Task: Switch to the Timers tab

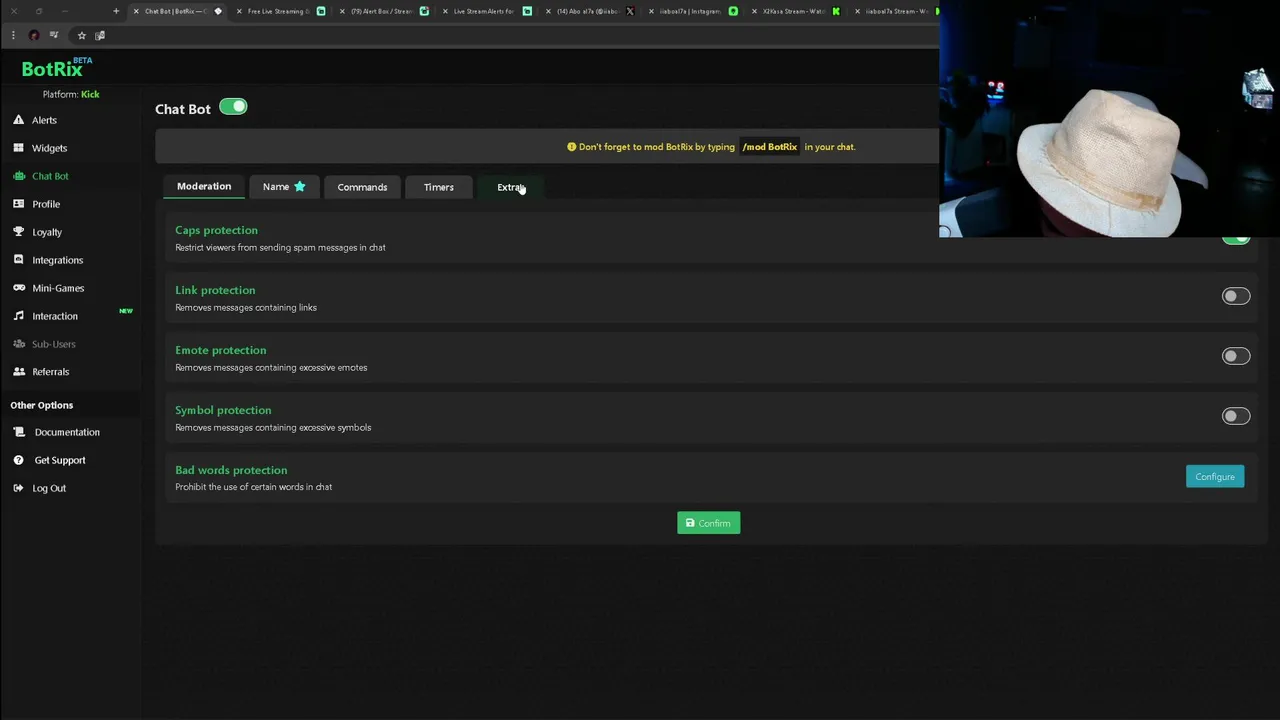Action: (438, 187)
